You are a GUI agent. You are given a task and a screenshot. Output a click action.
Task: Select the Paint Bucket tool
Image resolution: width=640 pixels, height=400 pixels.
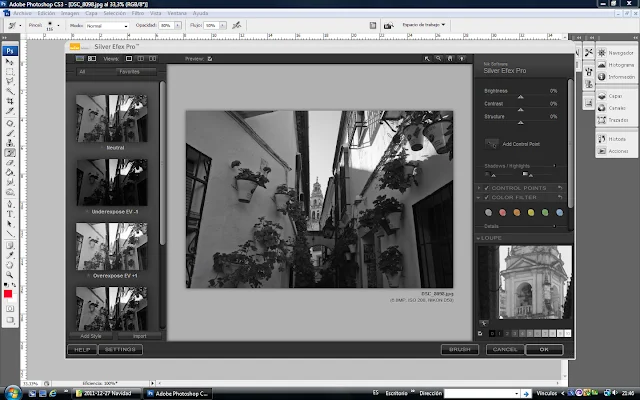coord(9,172)
